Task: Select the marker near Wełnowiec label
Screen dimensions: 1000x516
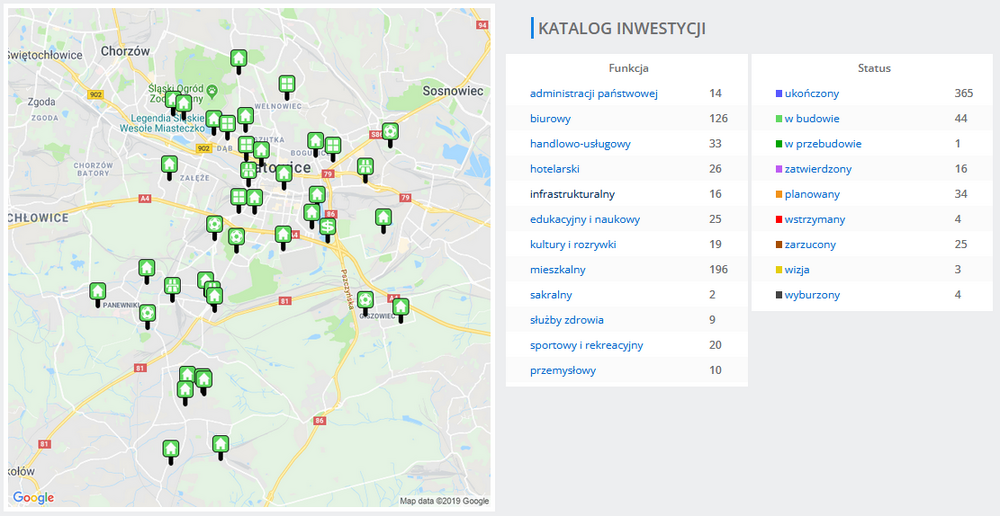Action: point(286,83)
